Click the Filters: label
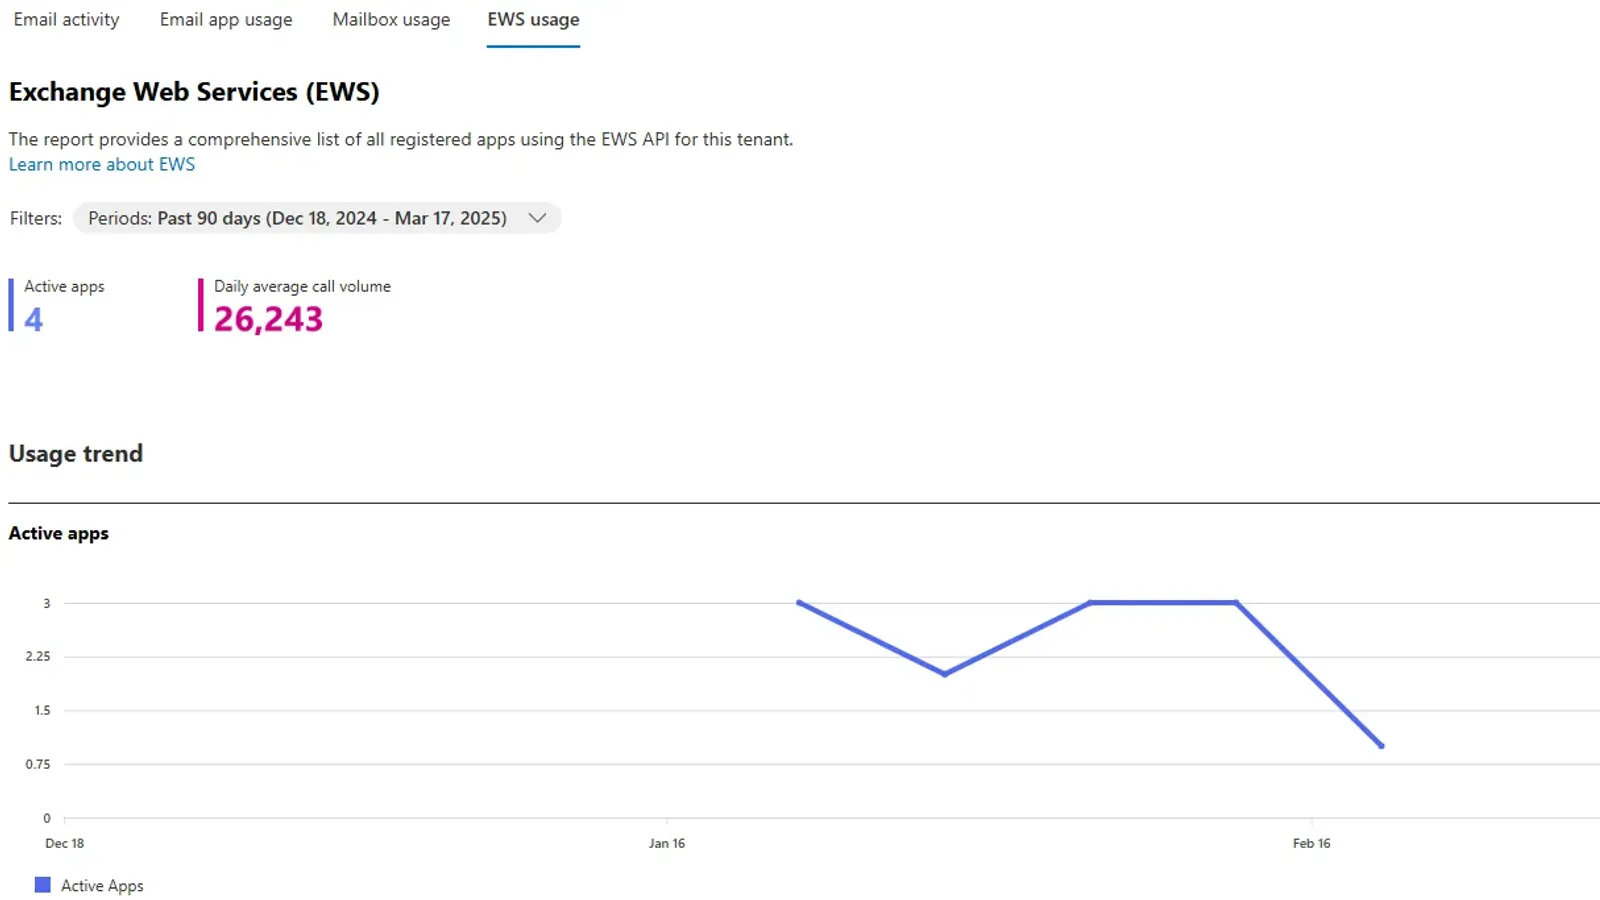Screen dimensions: 1600x900 (36, 218)
